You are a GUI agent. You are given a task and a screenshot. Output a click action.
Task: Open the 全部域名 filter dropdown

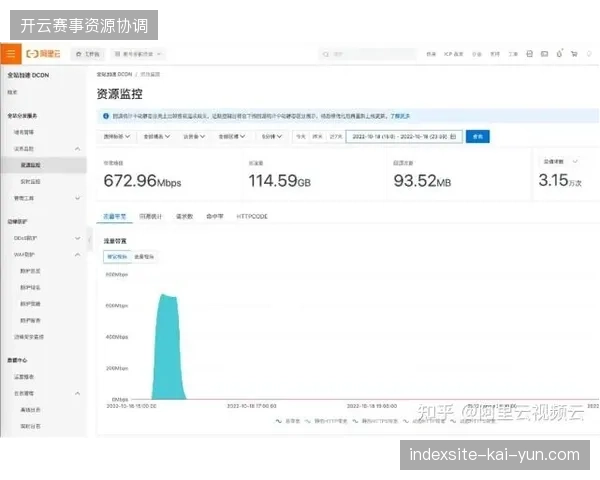157,137
